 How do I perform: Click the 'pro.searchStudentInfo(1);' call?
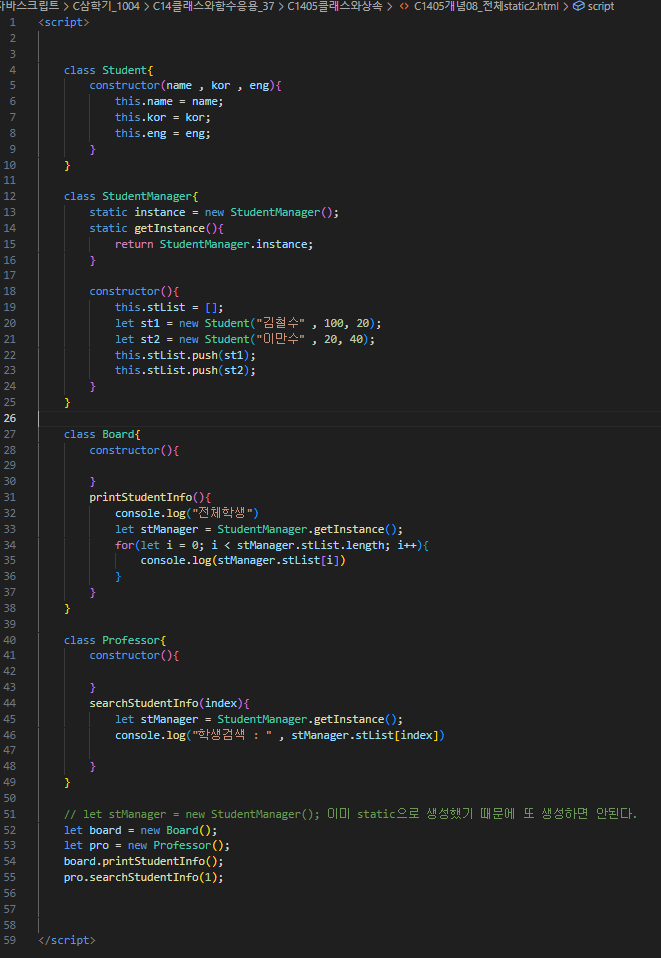tap(144, 877)
